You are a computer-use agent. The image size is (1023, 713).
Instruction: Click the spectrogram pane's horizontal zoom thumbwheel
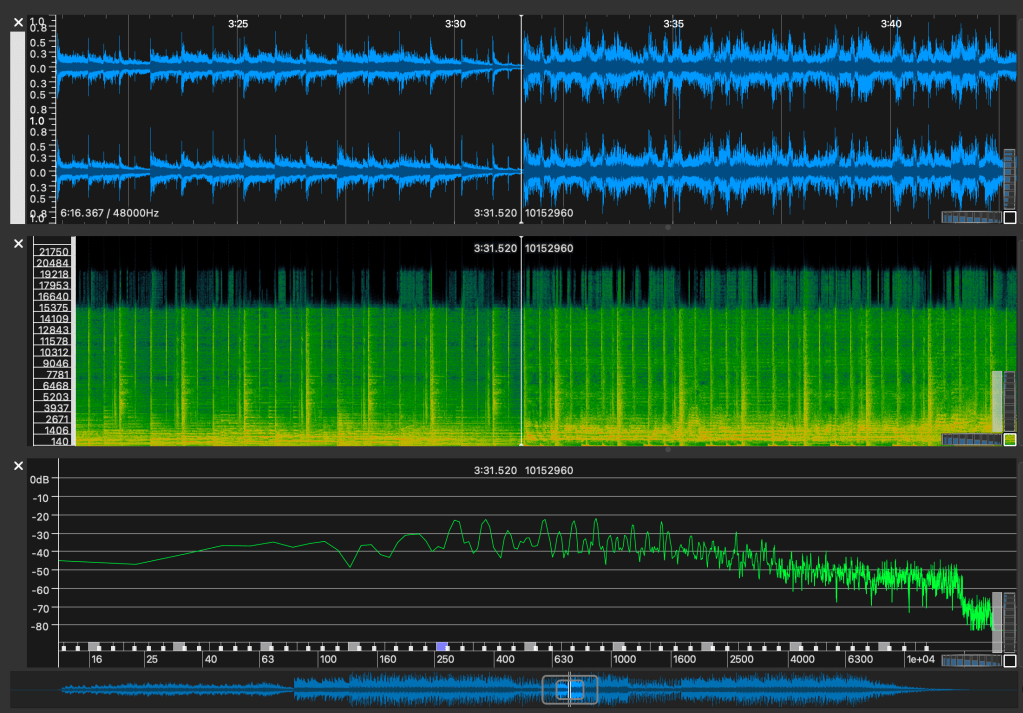point(970,439)
